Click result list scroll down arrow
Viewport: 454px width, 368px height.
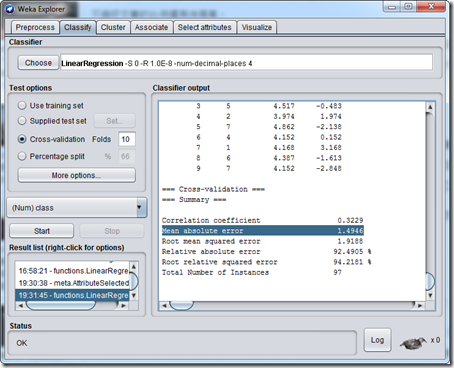(x=134, y=295)
